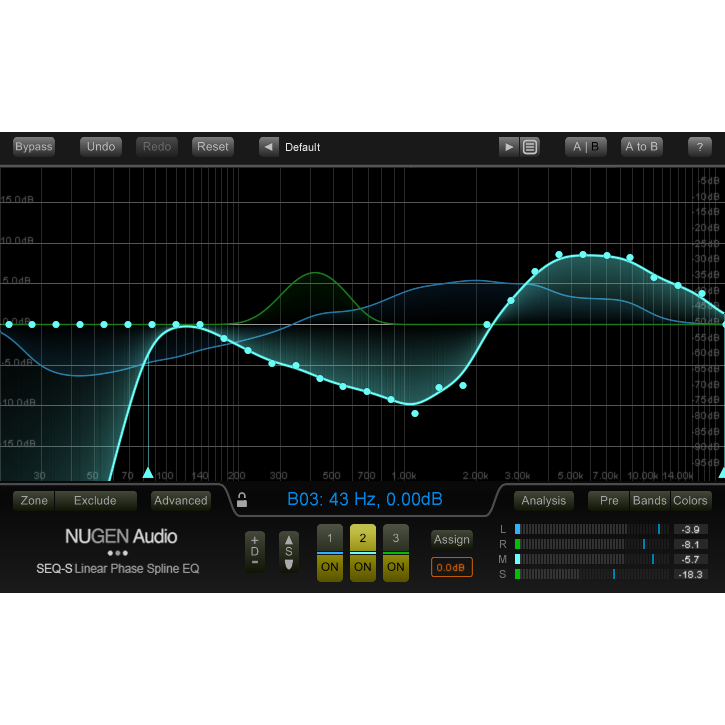Switch to EQ curve tab 1
This screenshot has width=725, height=725.
click(x=330, y=537)
